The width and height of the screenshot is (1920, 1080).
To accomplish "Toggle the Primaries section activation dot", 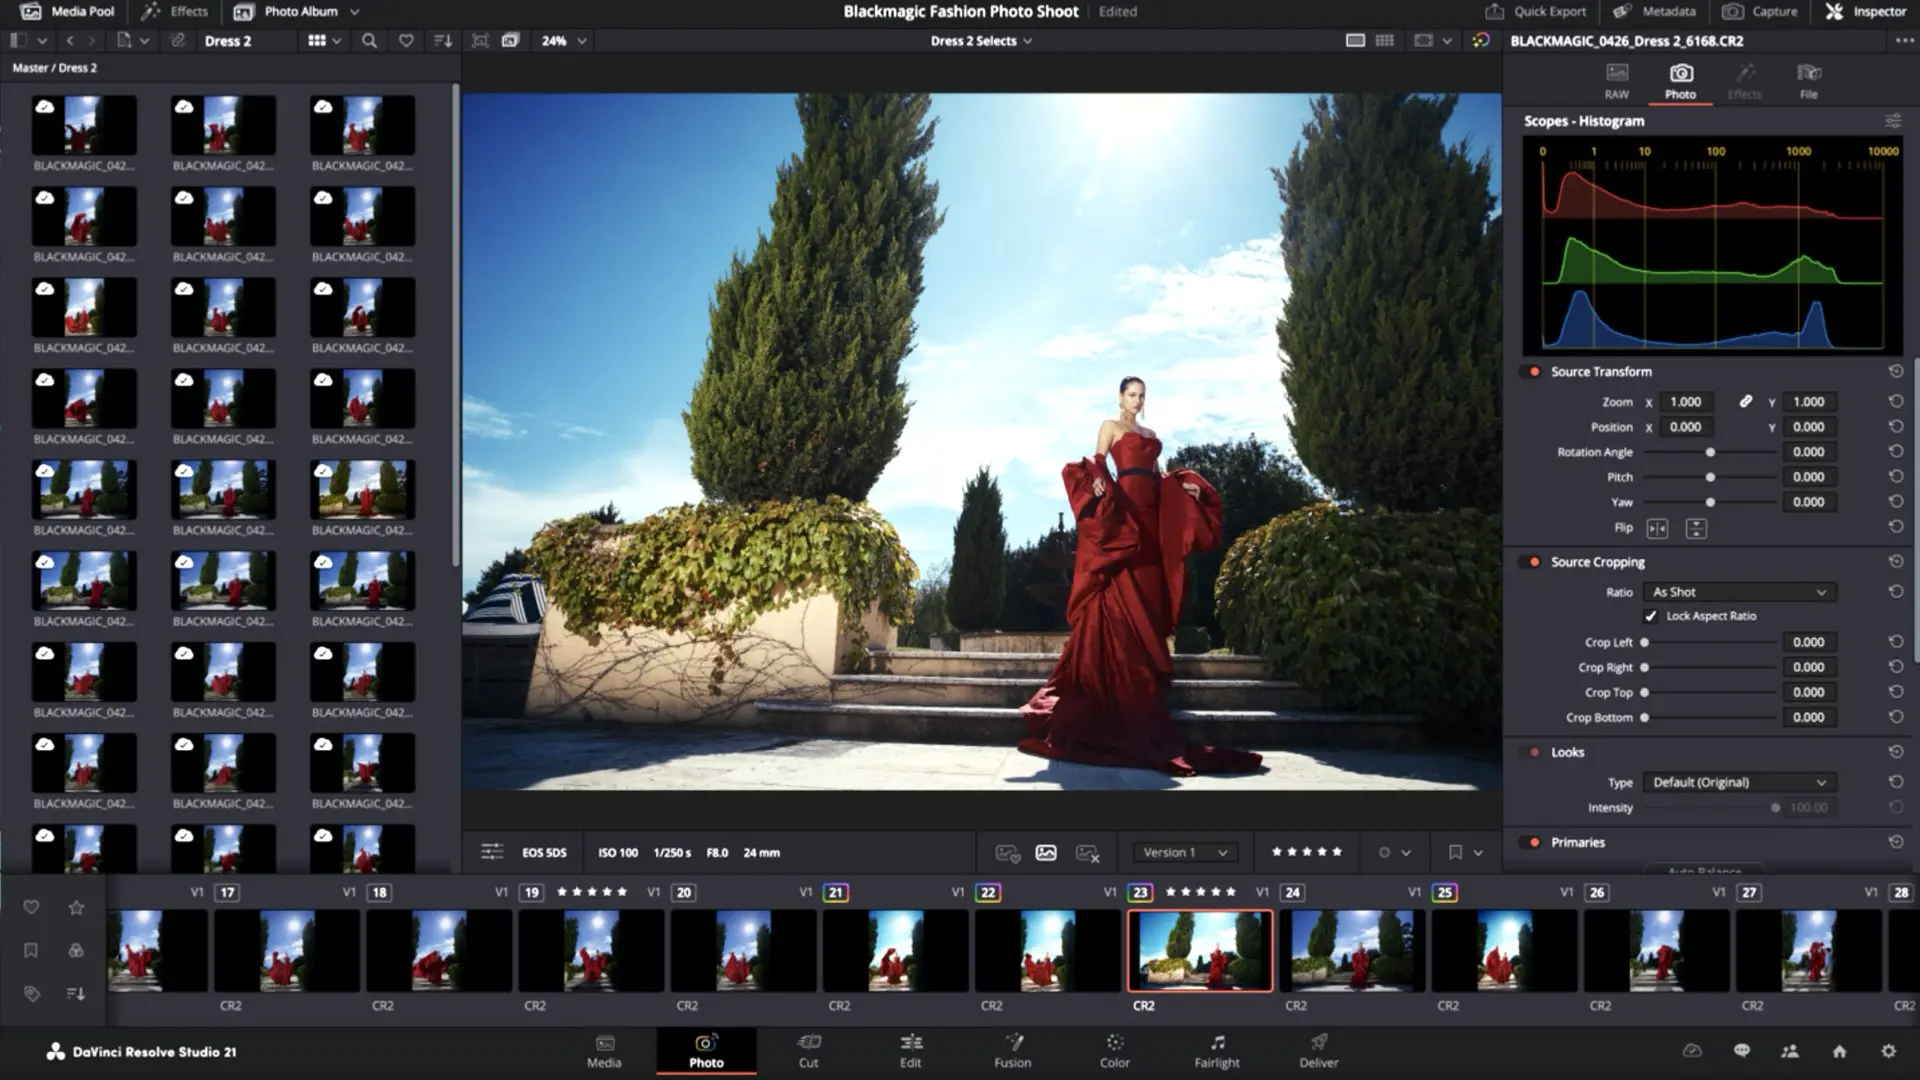I will (x=1533, y=842).
